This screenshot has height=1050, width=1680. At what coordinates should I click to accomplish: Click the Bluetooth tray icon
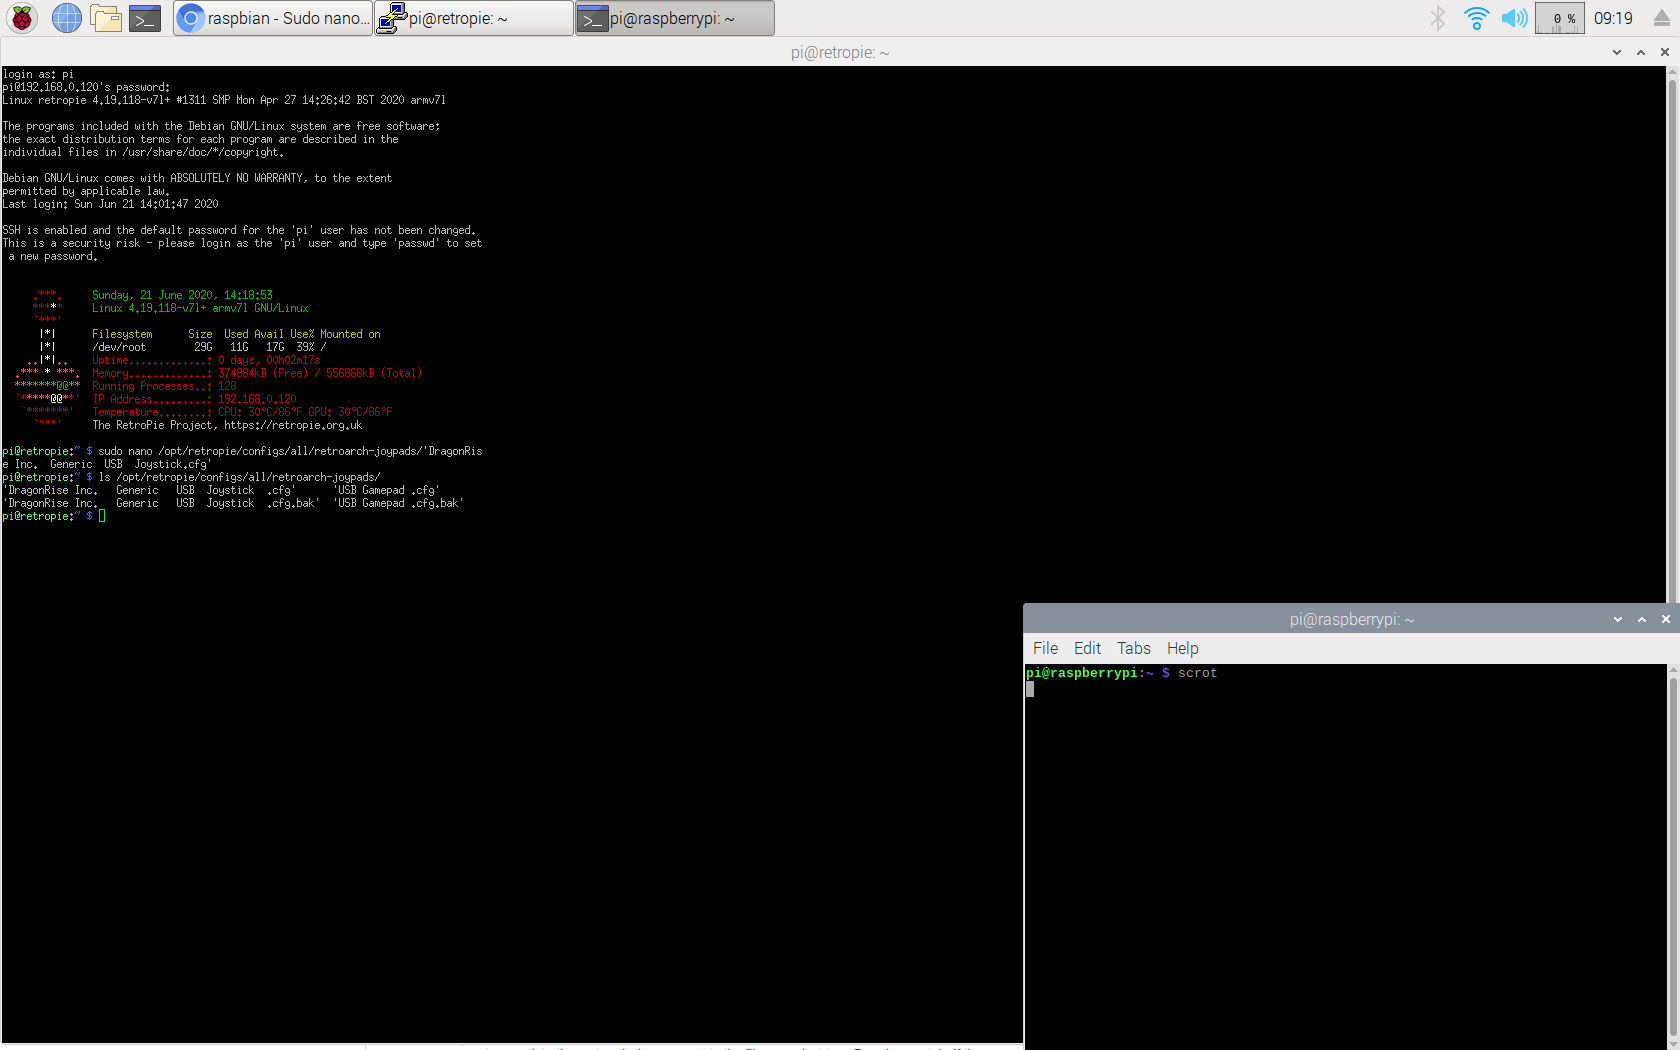click(x=1437, y=18)
